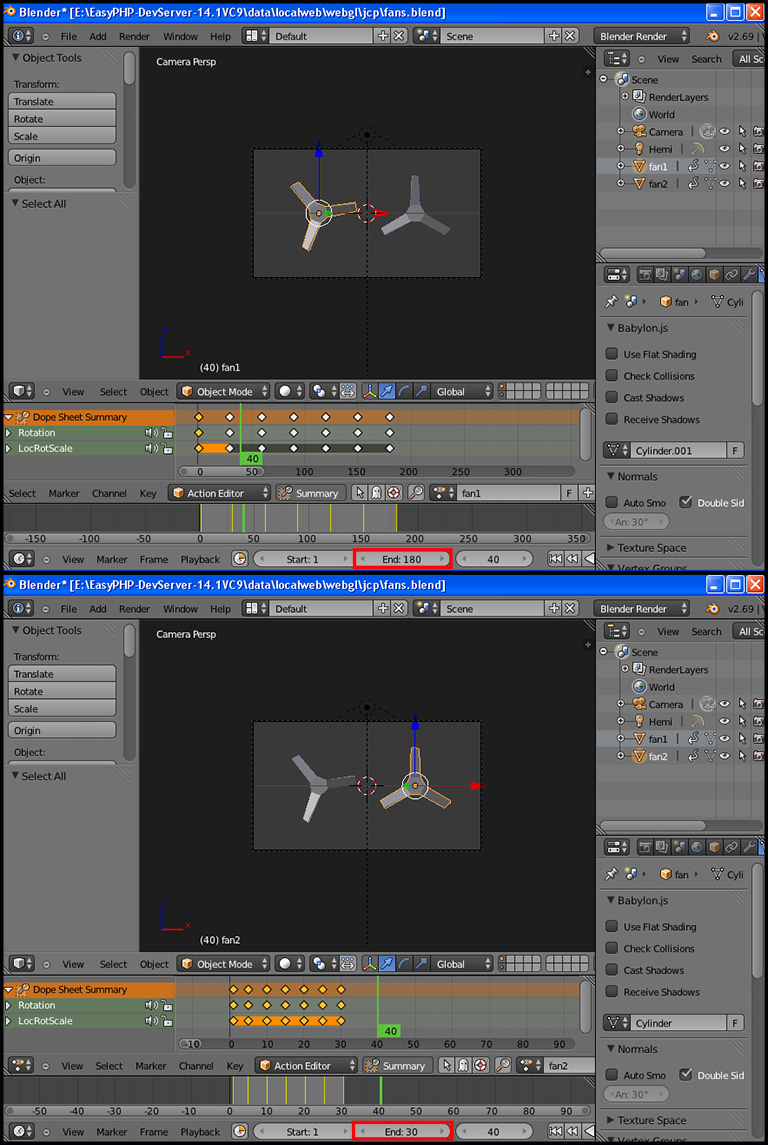The height and width of the screenshot is (1145, 768).
Task: Click Origin button in bottom window
Action: click(63, 730)
